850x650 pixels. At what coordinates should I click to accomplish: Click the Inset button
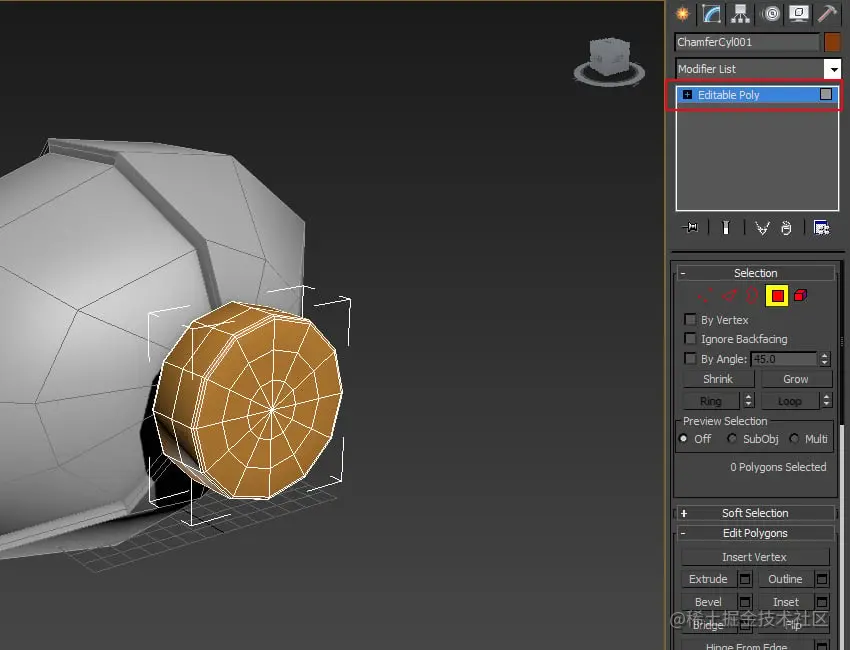point(785,602)
